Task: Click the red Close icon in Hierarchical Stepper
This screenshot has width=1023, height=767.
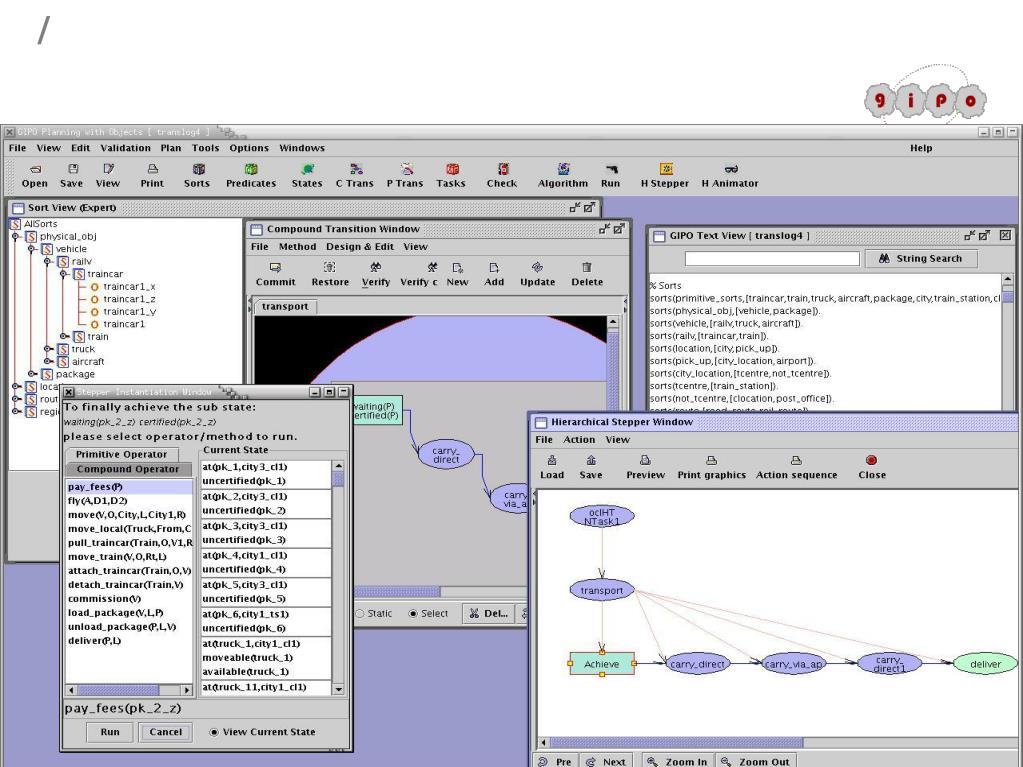Action: pos(871,460)
